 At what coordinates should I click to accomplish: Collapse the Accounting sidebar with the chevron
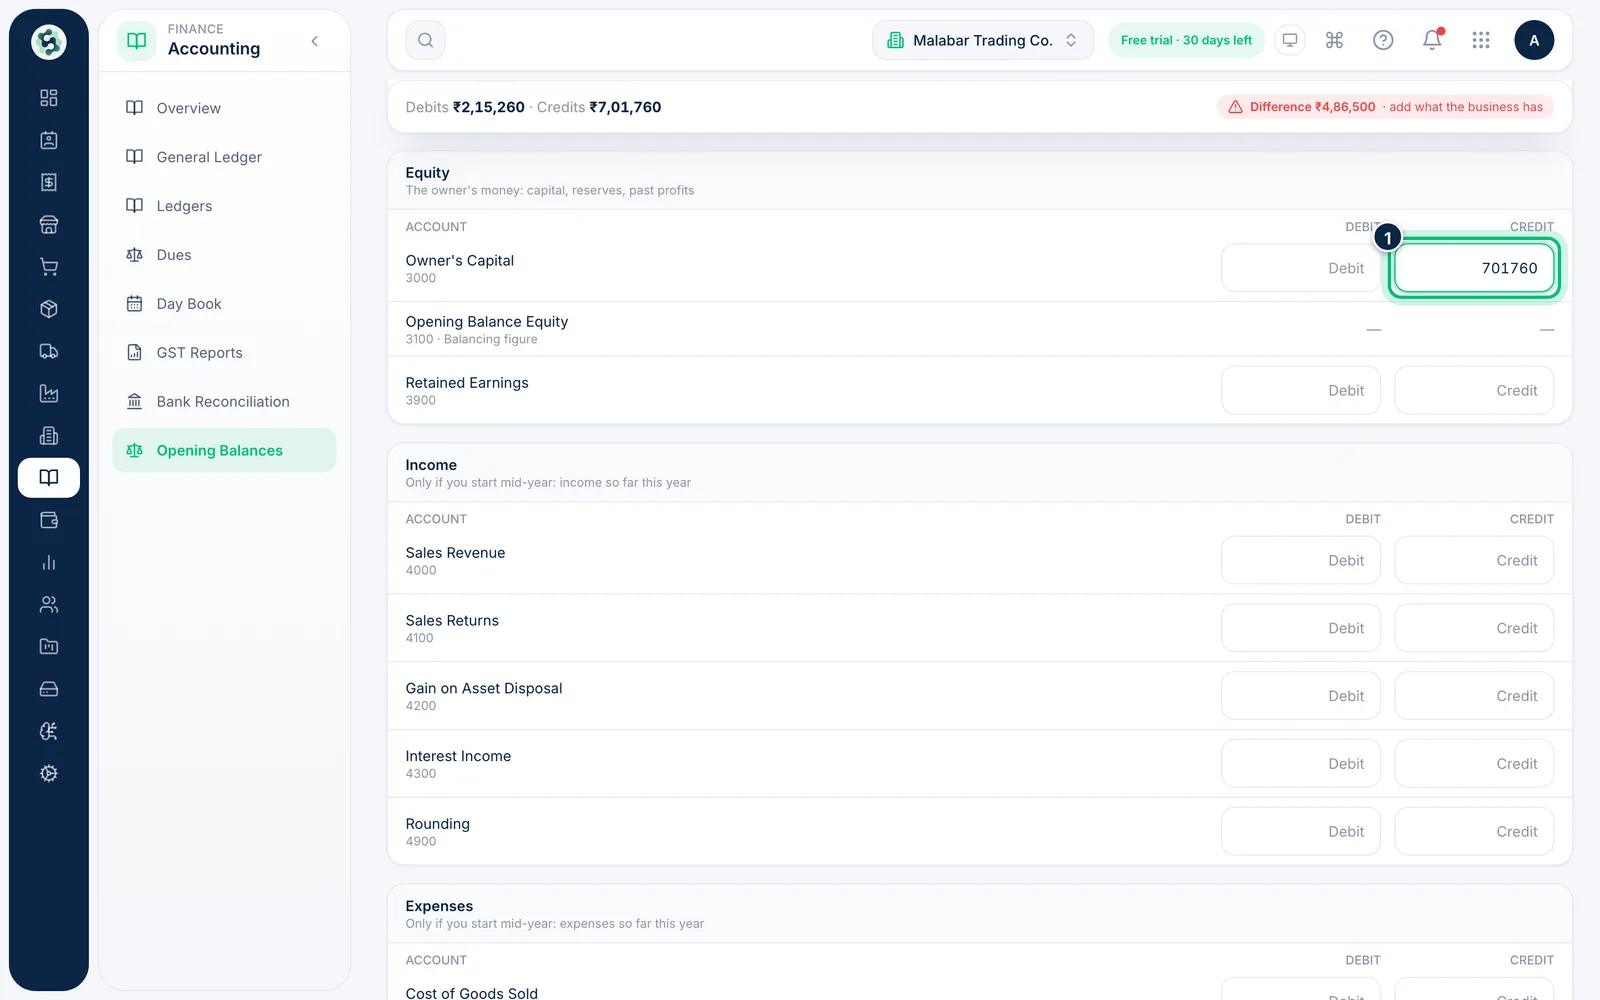pos(315,41)
